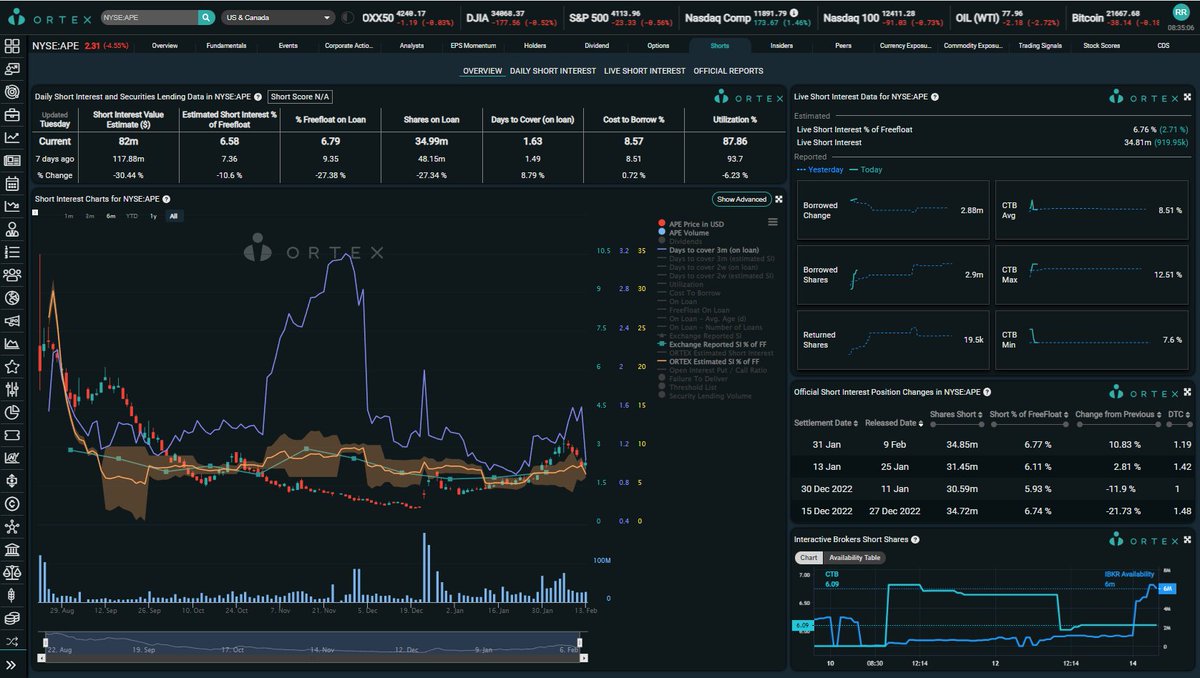Click help icon beside Daily Short Interest title

(x=258, y=97)
